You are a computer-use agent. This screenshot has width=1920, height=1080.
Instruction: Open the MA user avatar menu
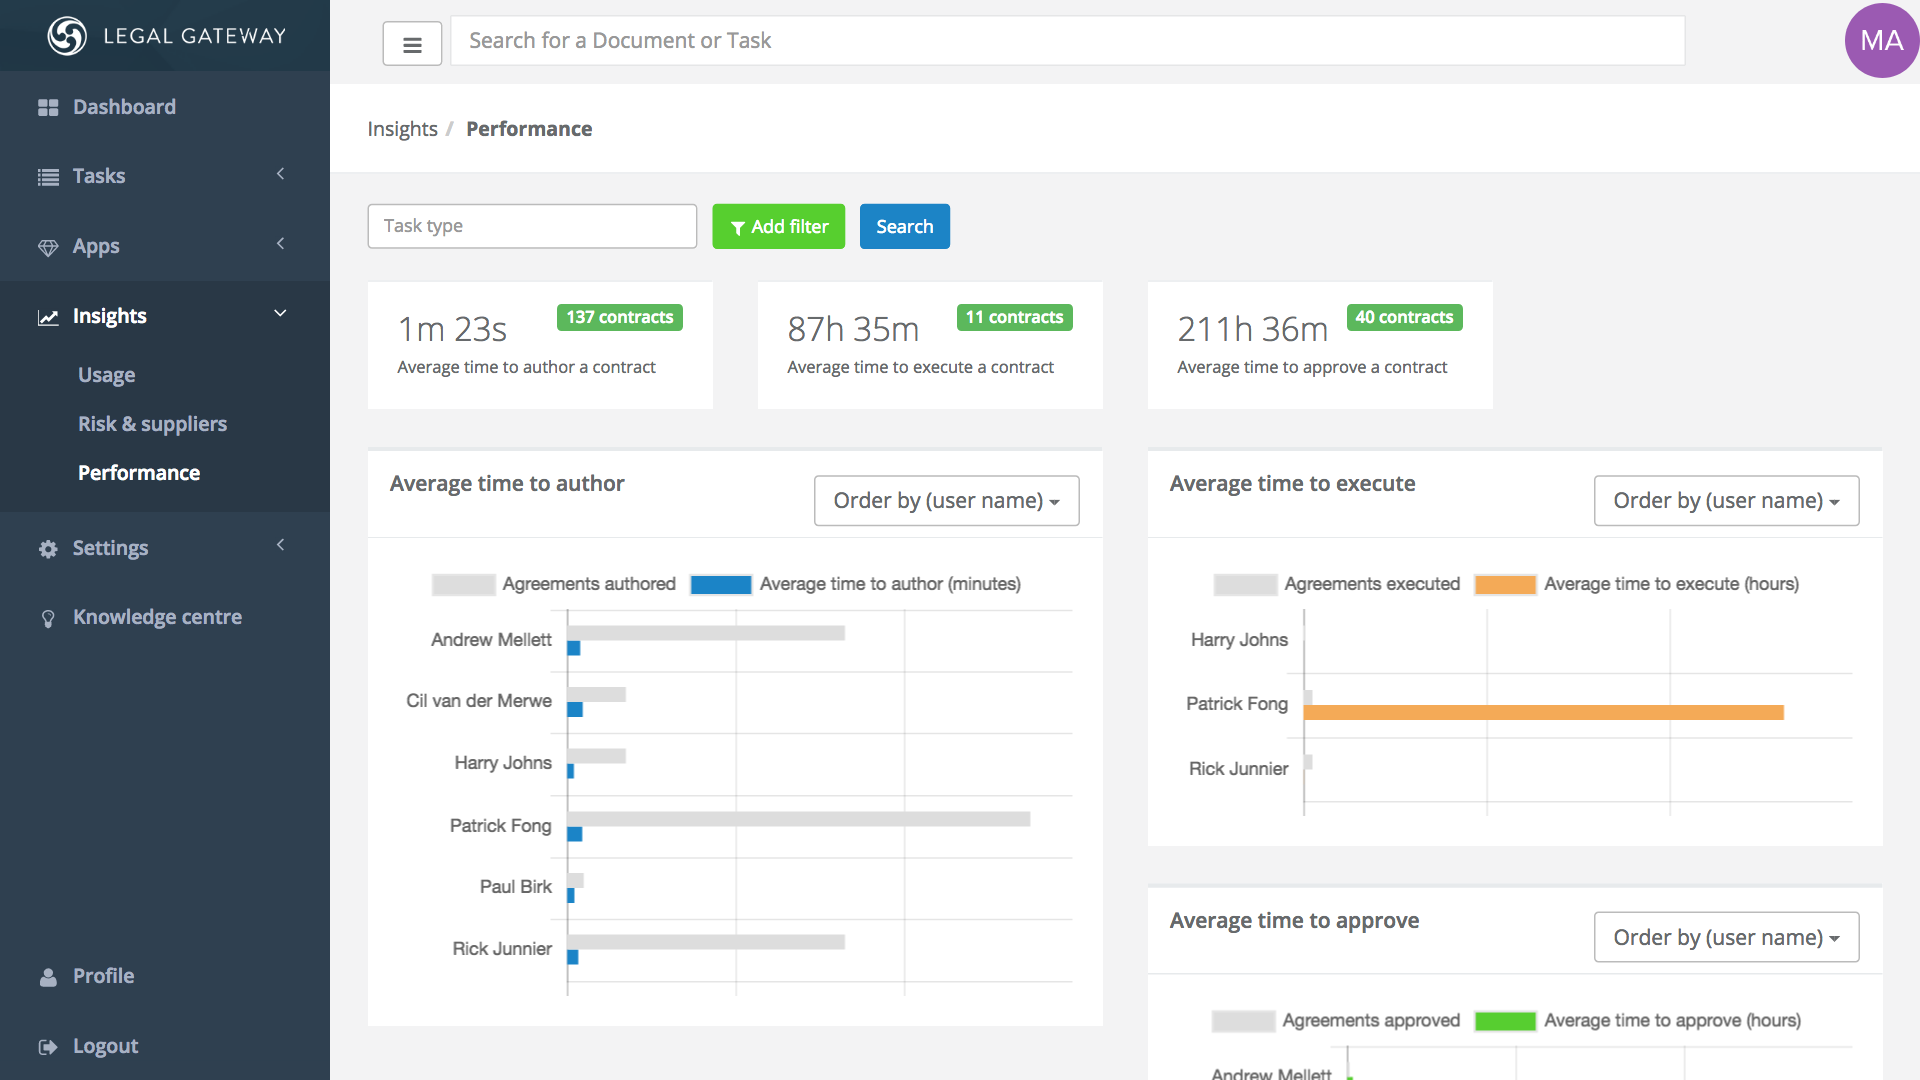pyautogui.click(x=1881, y=40)
